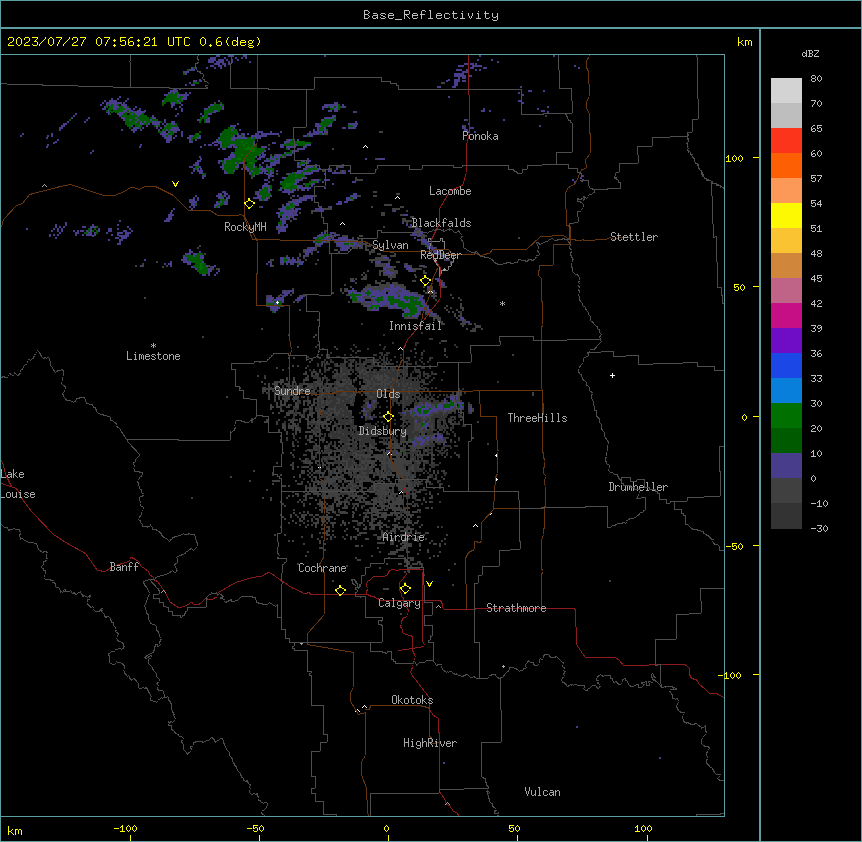Click the yellow V marker northwest of RockyMH
This screenshot has height=842, width=862.
(175, 184)
